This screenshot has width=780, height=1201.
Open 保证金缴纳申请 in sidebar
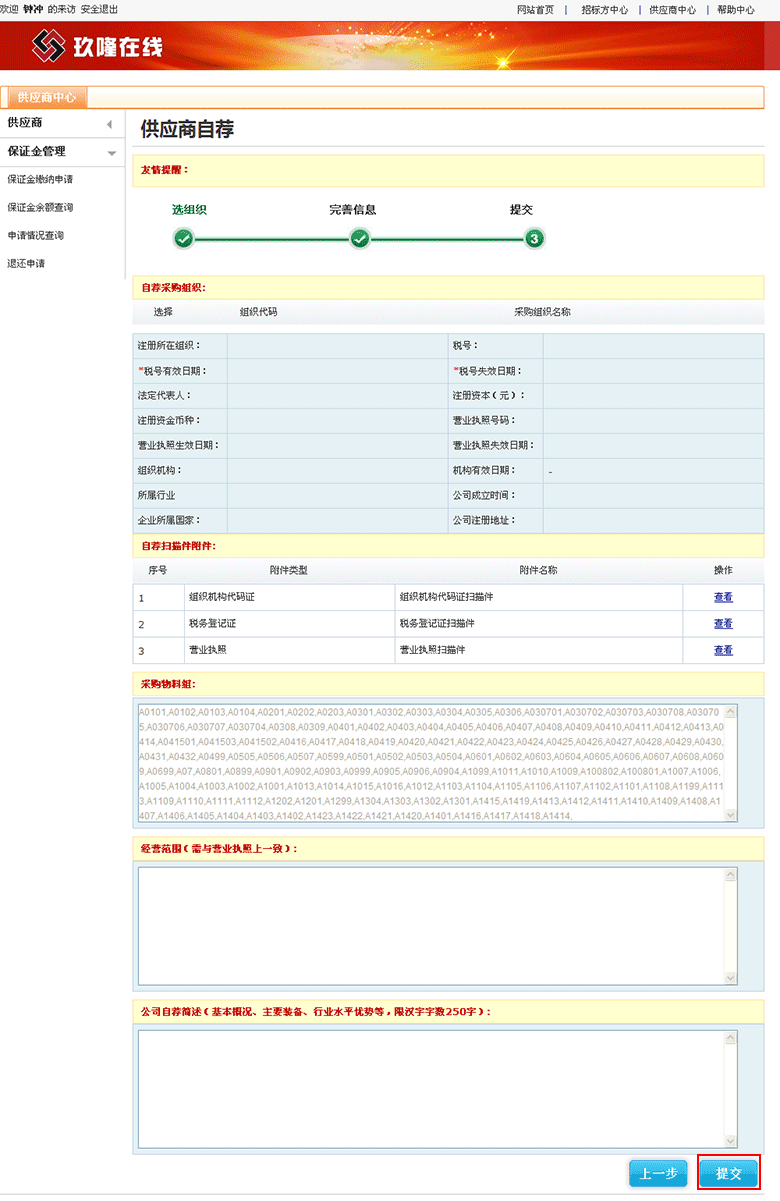coord(40,180)
